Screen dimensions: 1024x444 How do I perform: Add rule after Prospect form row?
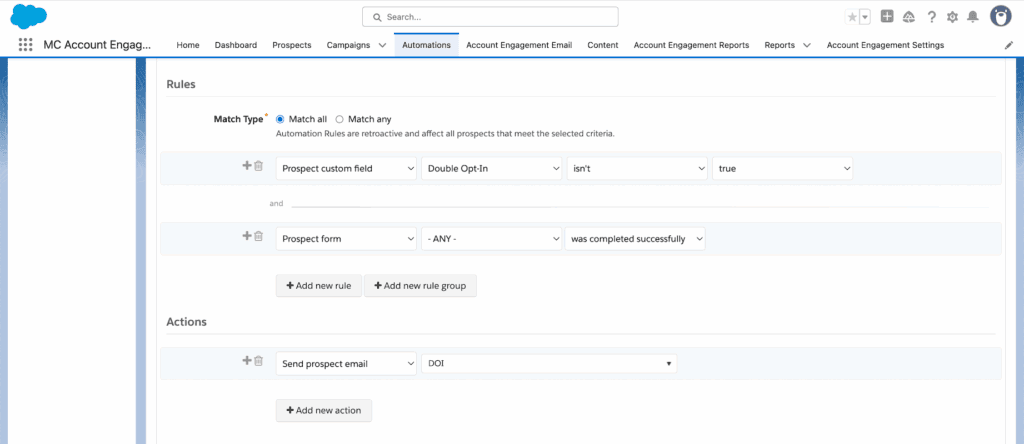pyautogui.click(x=247, y=236)
